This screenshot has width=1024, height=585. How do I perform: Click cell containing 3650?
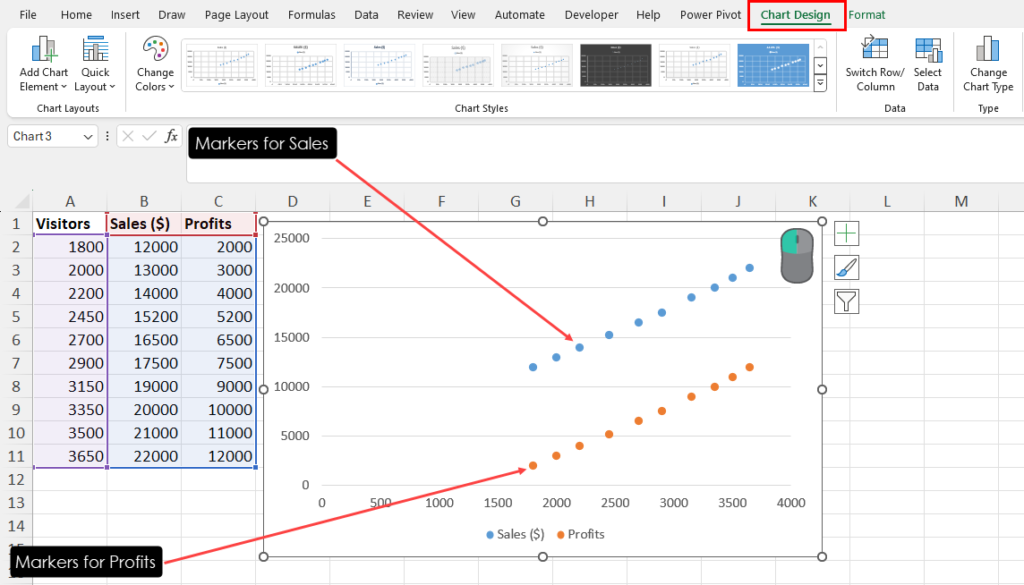pyautogui.click(x=70, y=456)
